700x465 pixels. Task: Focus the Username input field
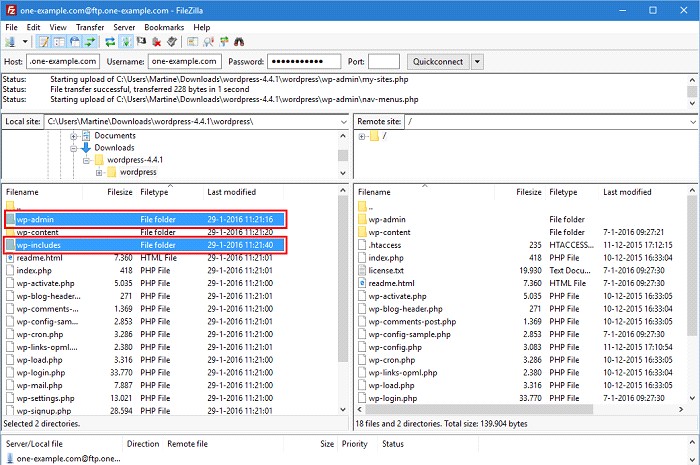click(x=184, y=62)
